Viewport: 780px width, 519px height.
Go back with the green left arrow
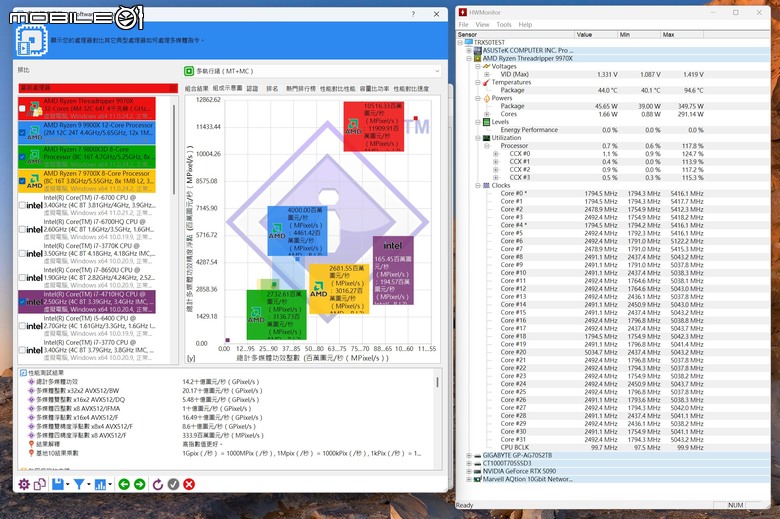(x=124, y=484)
